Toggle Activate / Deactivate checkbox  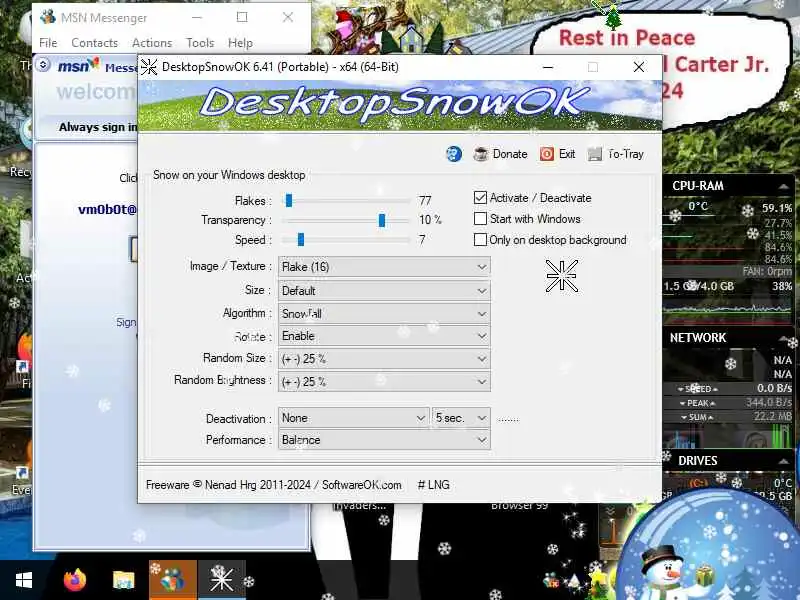480,197
